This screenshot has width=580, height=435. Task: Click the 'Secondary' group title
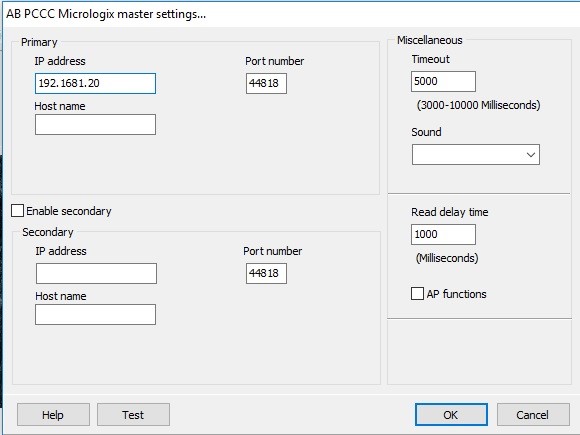pos(48,232)
